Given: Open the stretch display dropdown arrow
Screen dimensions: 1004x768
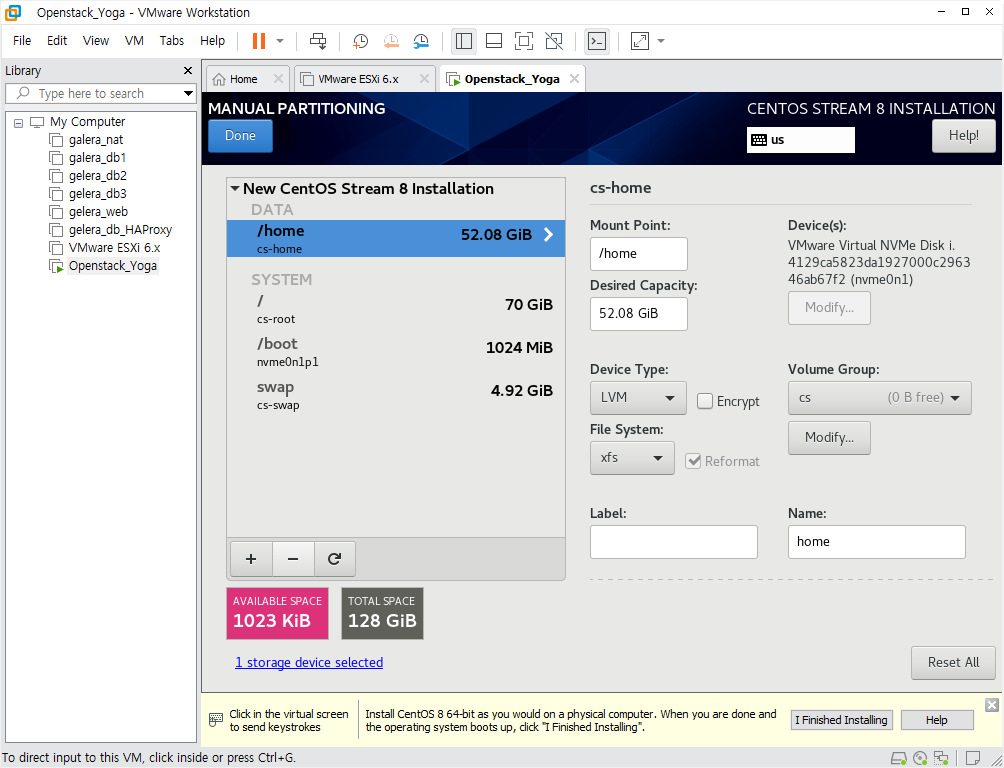Looking at the screenshot, I should [x=661, y=41].
